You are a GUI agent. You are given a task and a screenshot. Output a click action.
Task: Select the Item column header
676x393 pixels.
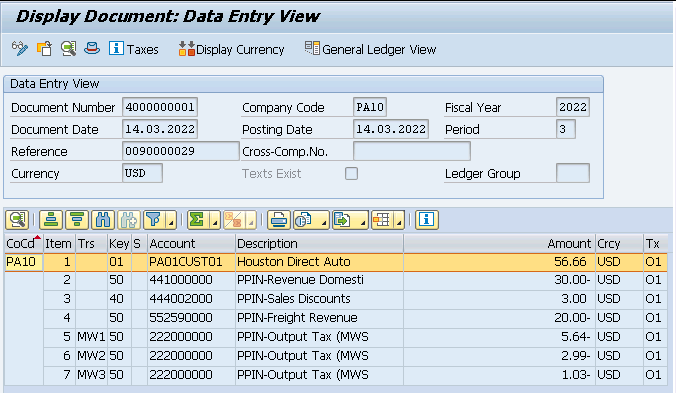coord(59,243)
